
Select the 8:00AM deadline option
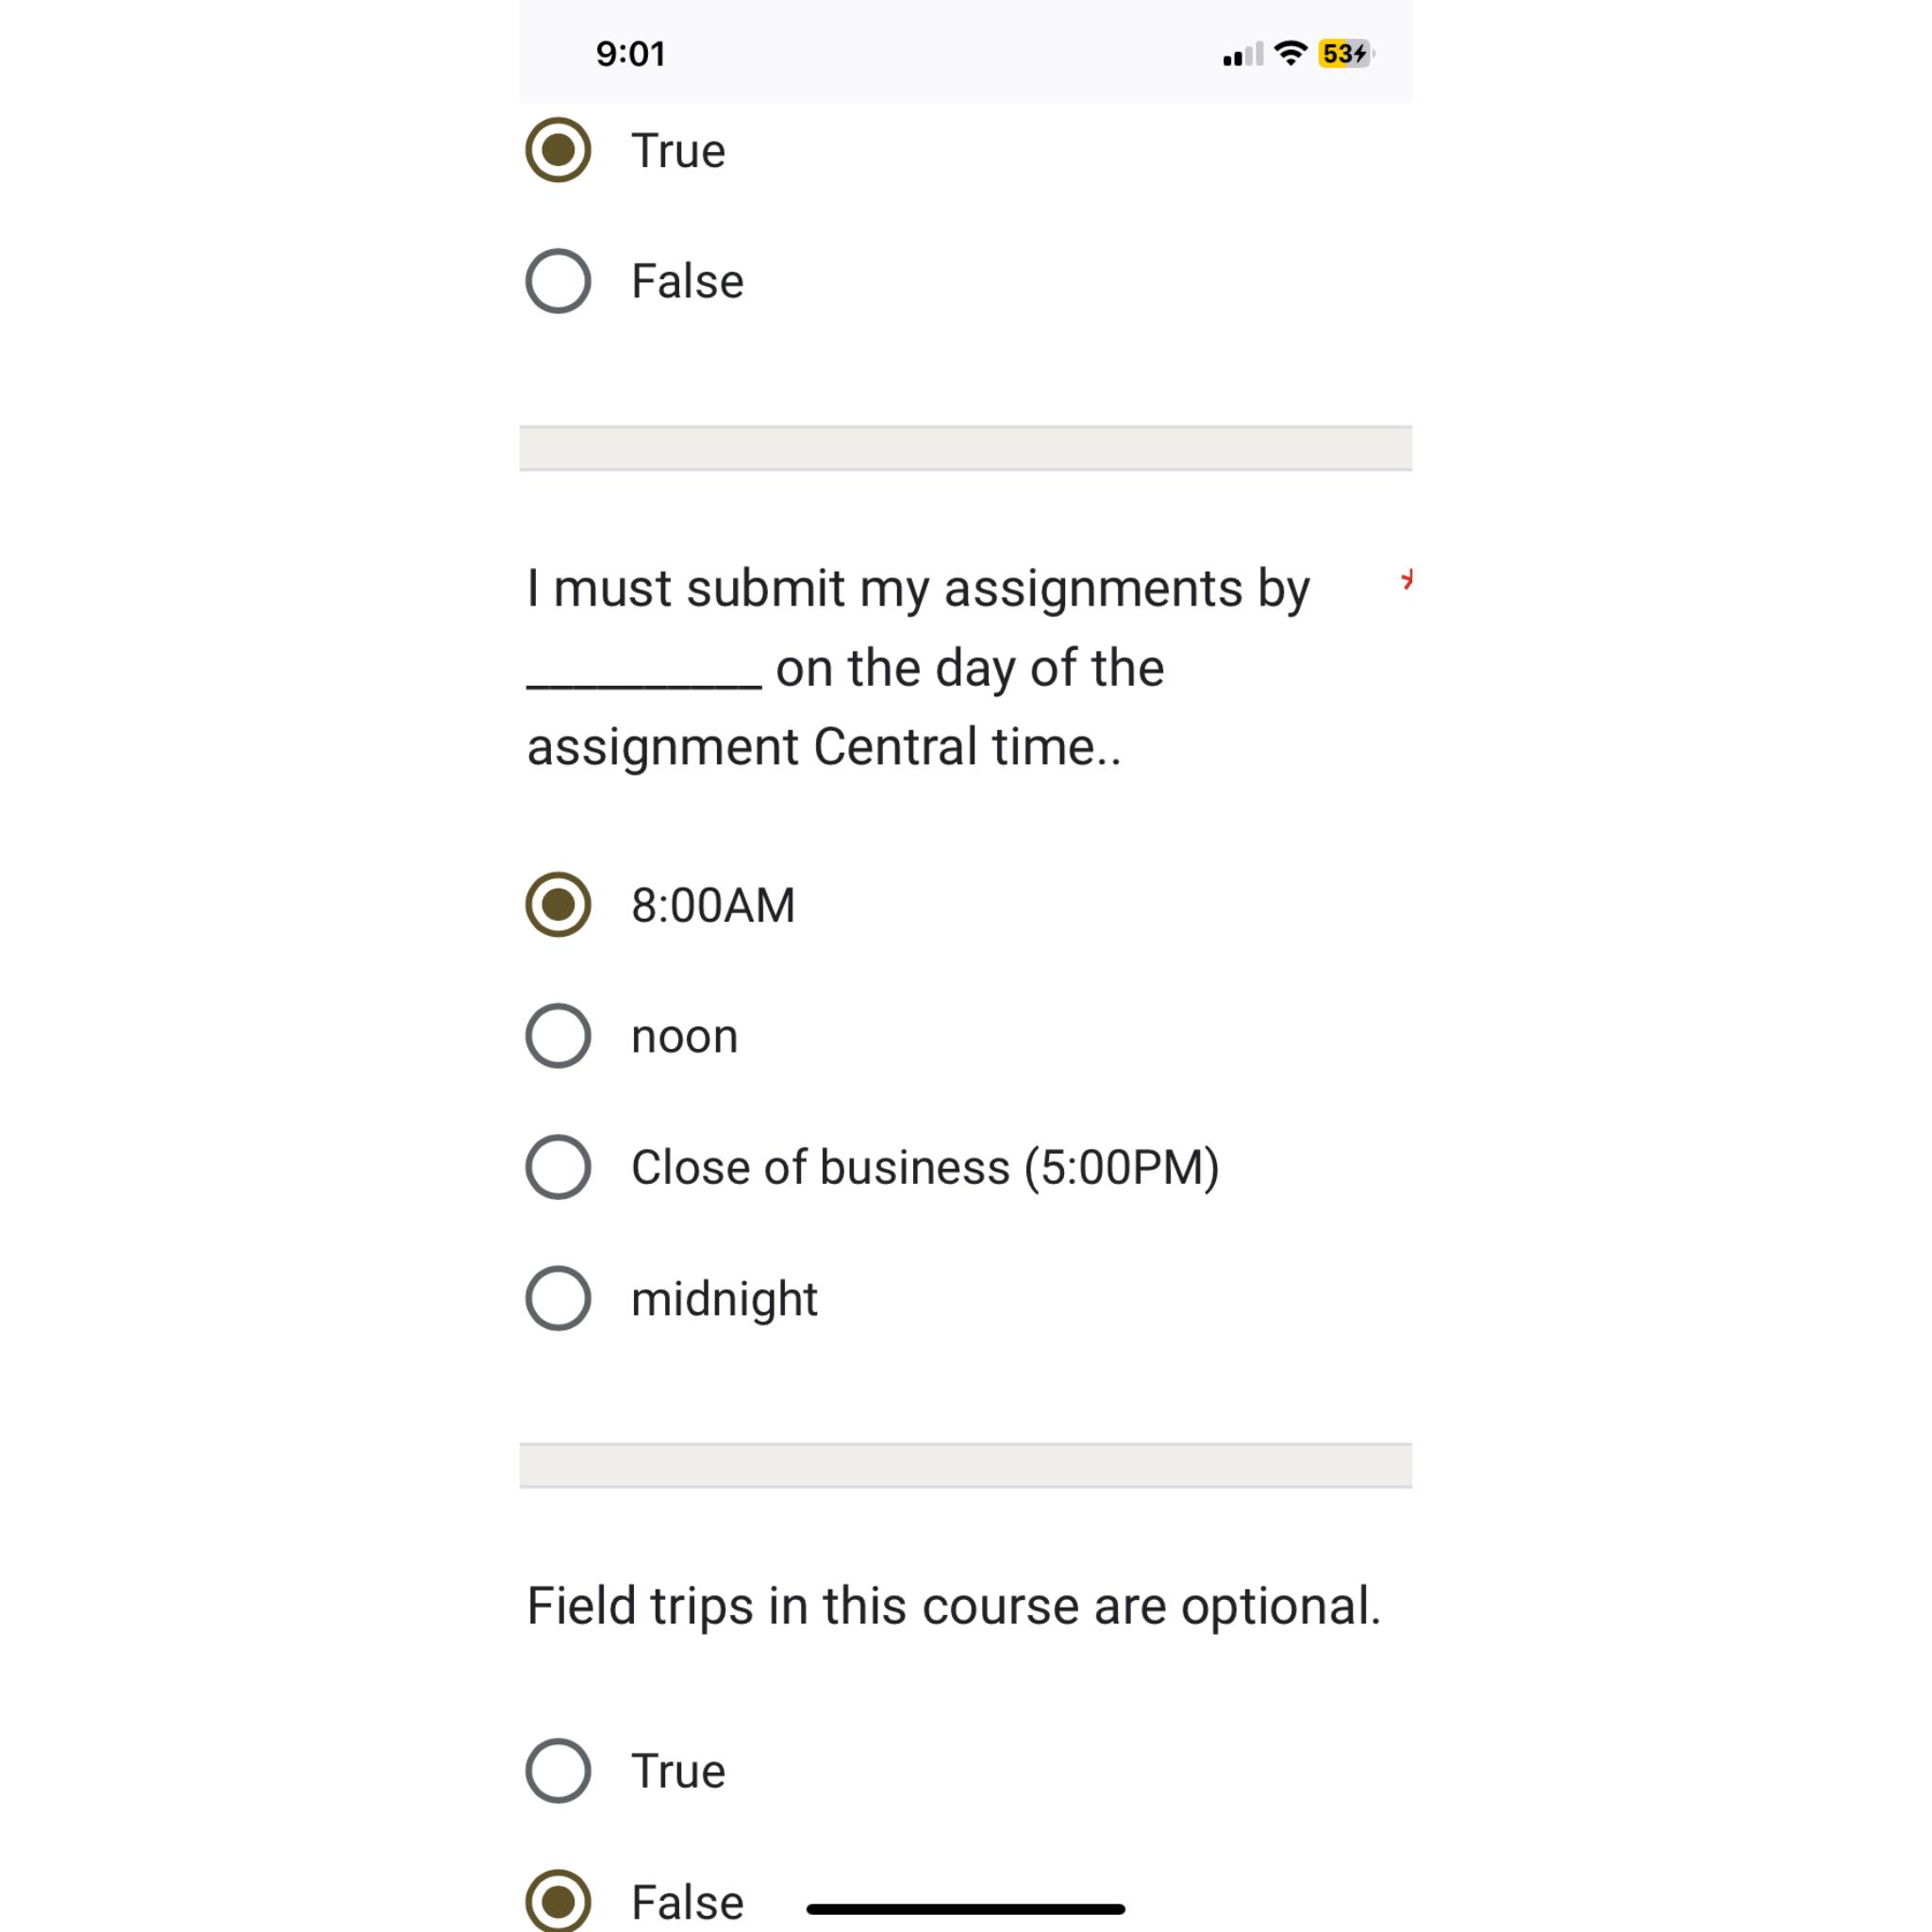[558, 905]
